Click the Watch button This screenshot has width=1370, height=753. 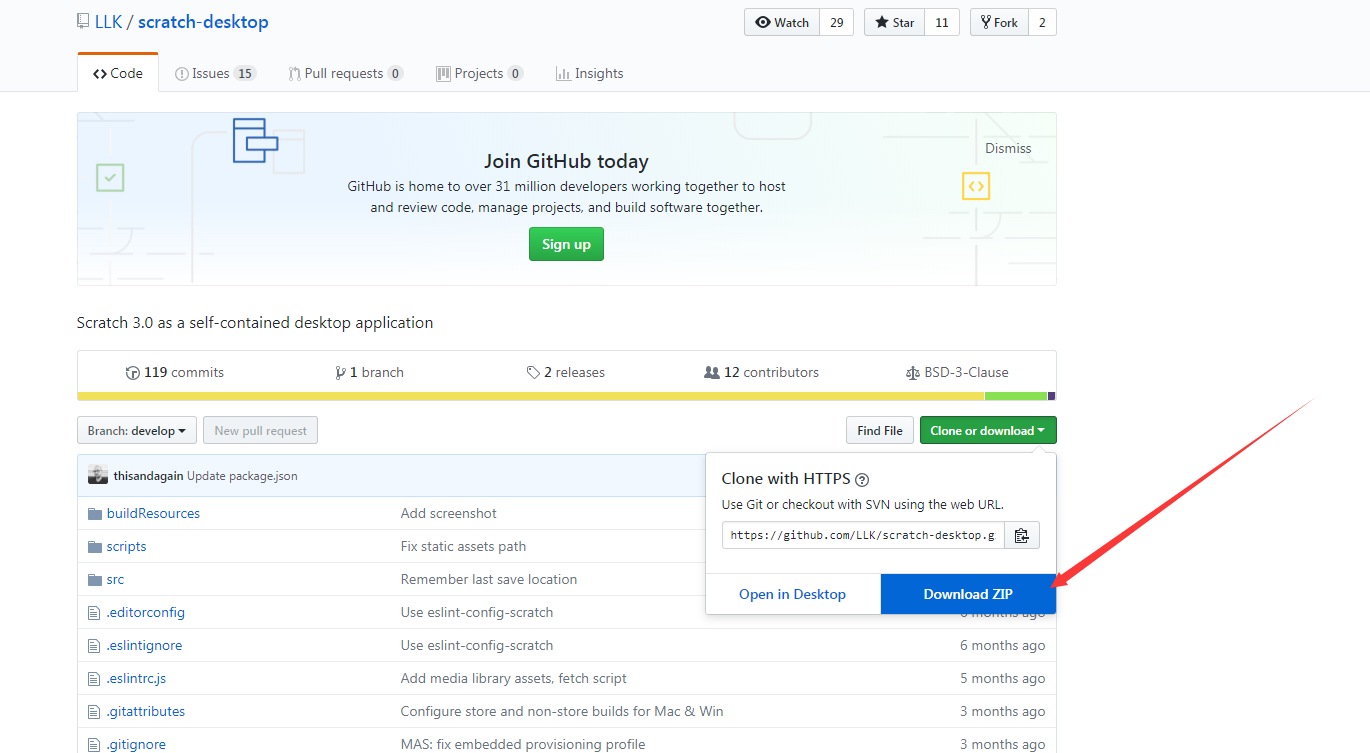coord(782,22)
